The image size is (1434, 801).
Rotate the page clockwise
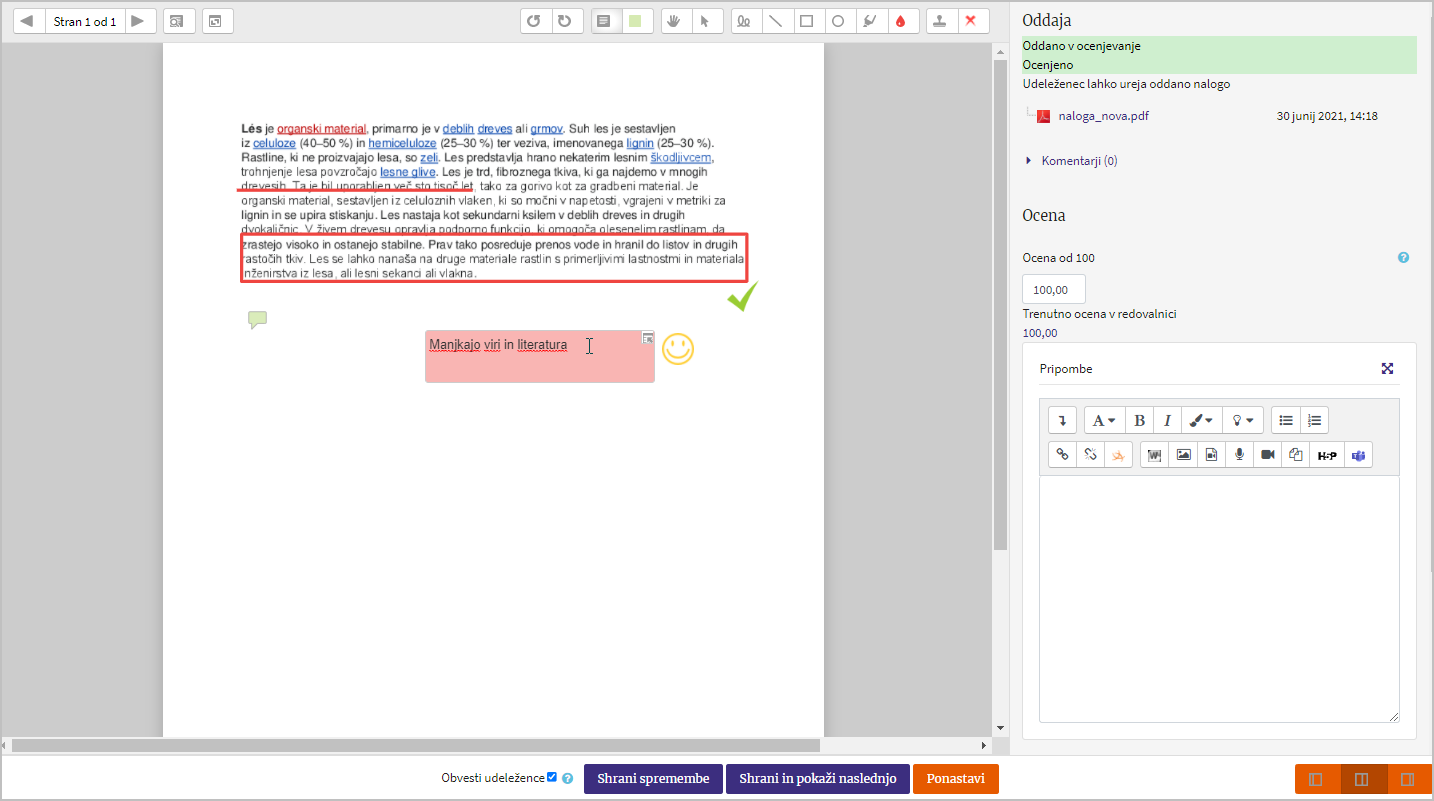567,21
